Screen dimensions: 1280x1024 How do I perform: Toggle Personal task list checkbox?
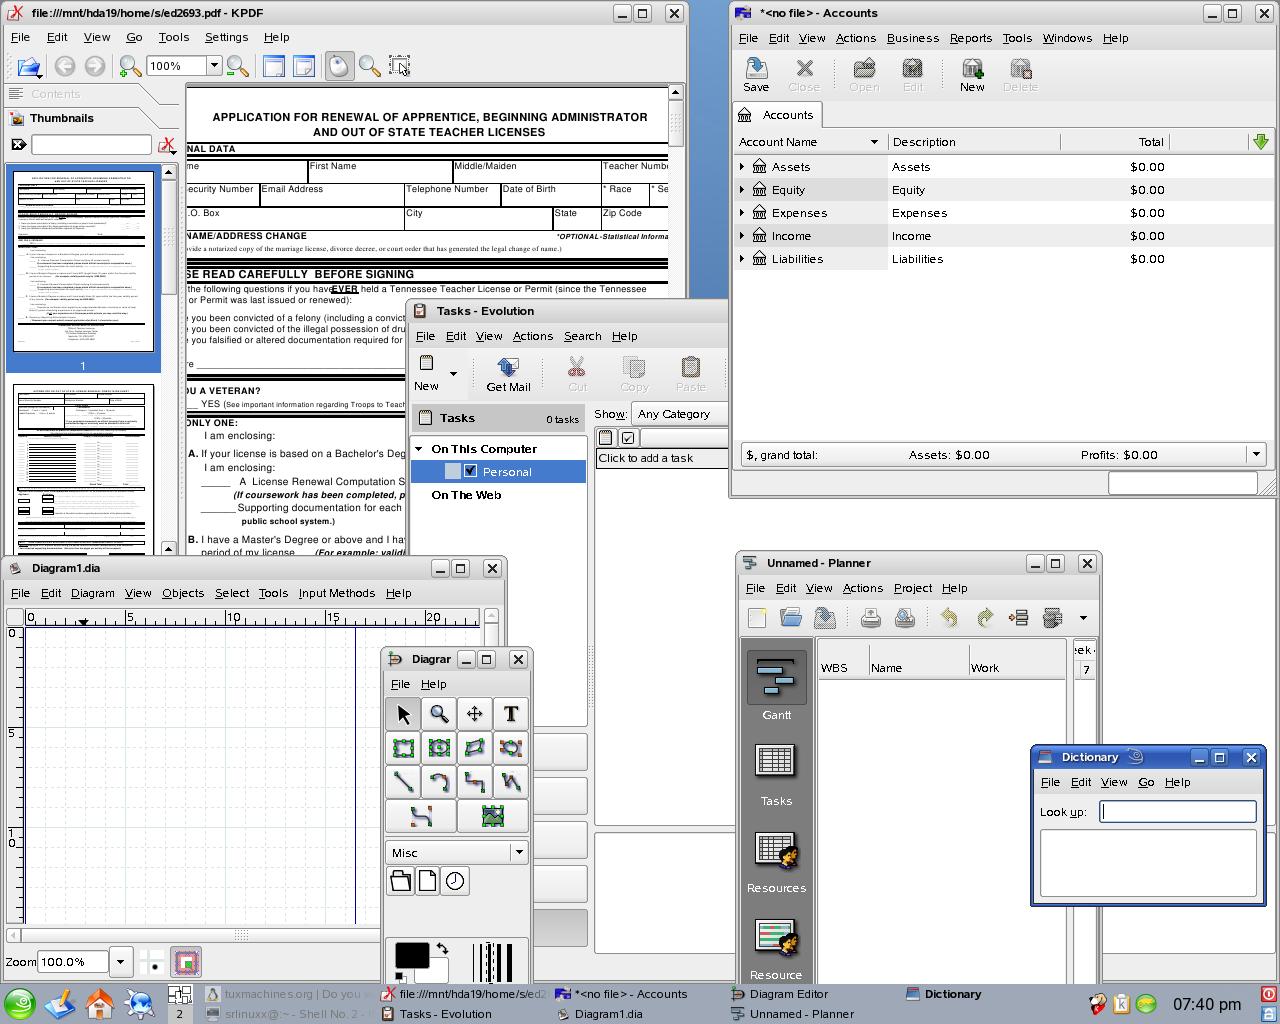[x=470, y=471]
